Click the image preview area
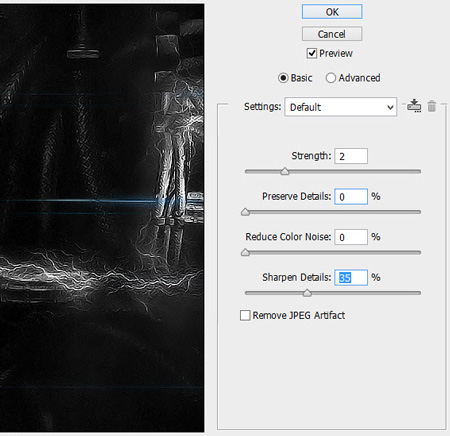This screenshot has width=450, height=436. (102, 218)
